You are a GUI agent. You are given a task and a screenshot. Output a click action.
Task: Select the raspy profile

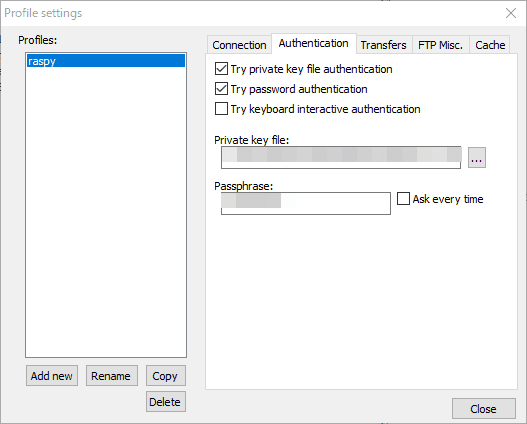[106, 61]
